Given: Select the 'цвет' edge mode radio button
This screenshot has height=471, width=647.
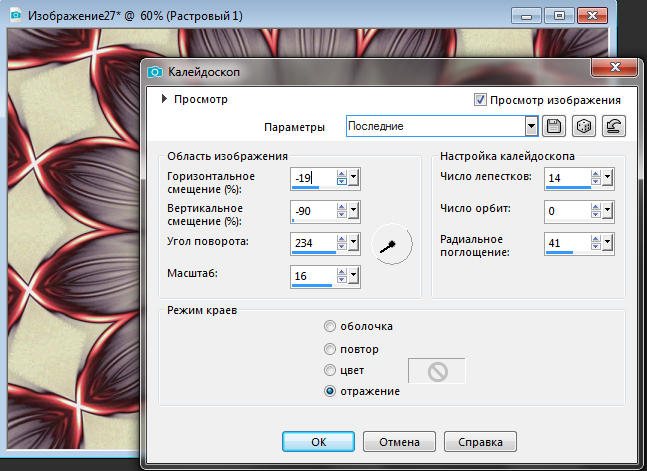Looking at the screenshot, I should (330, 370).
